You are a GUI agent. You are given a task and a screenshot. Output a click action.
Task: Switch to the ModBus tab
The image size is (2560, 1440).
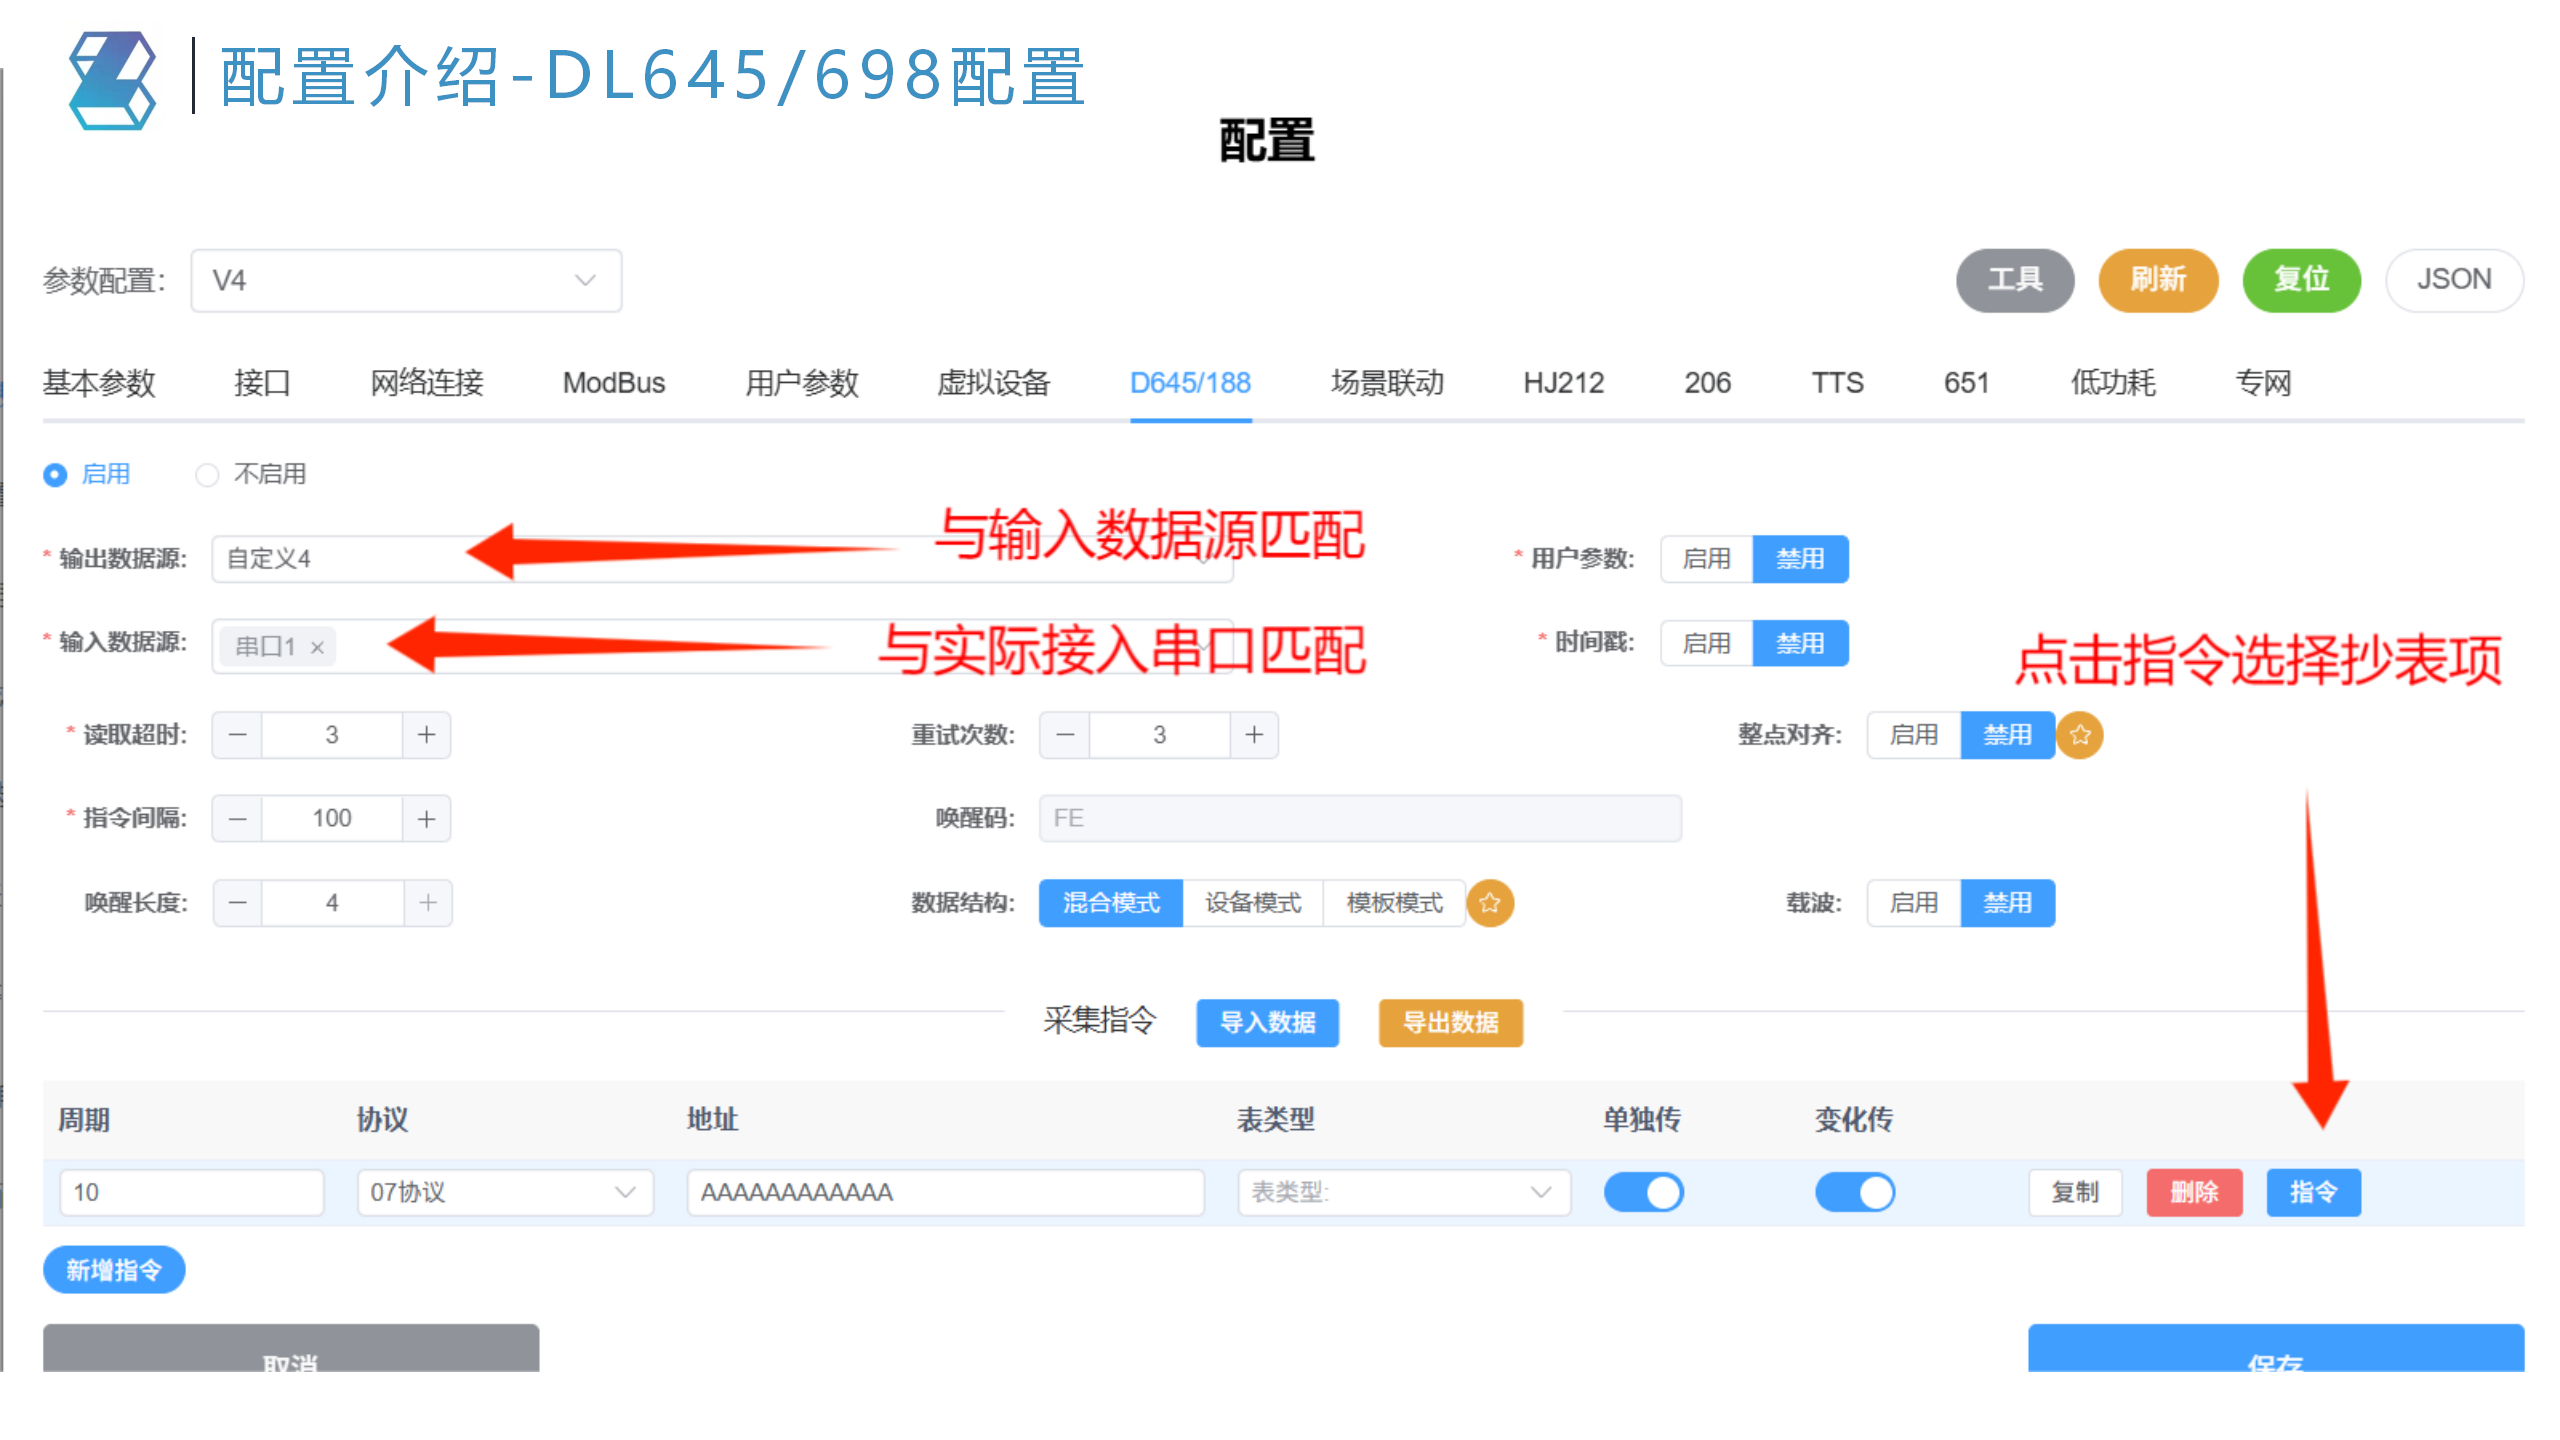click(x=613, y=383)
